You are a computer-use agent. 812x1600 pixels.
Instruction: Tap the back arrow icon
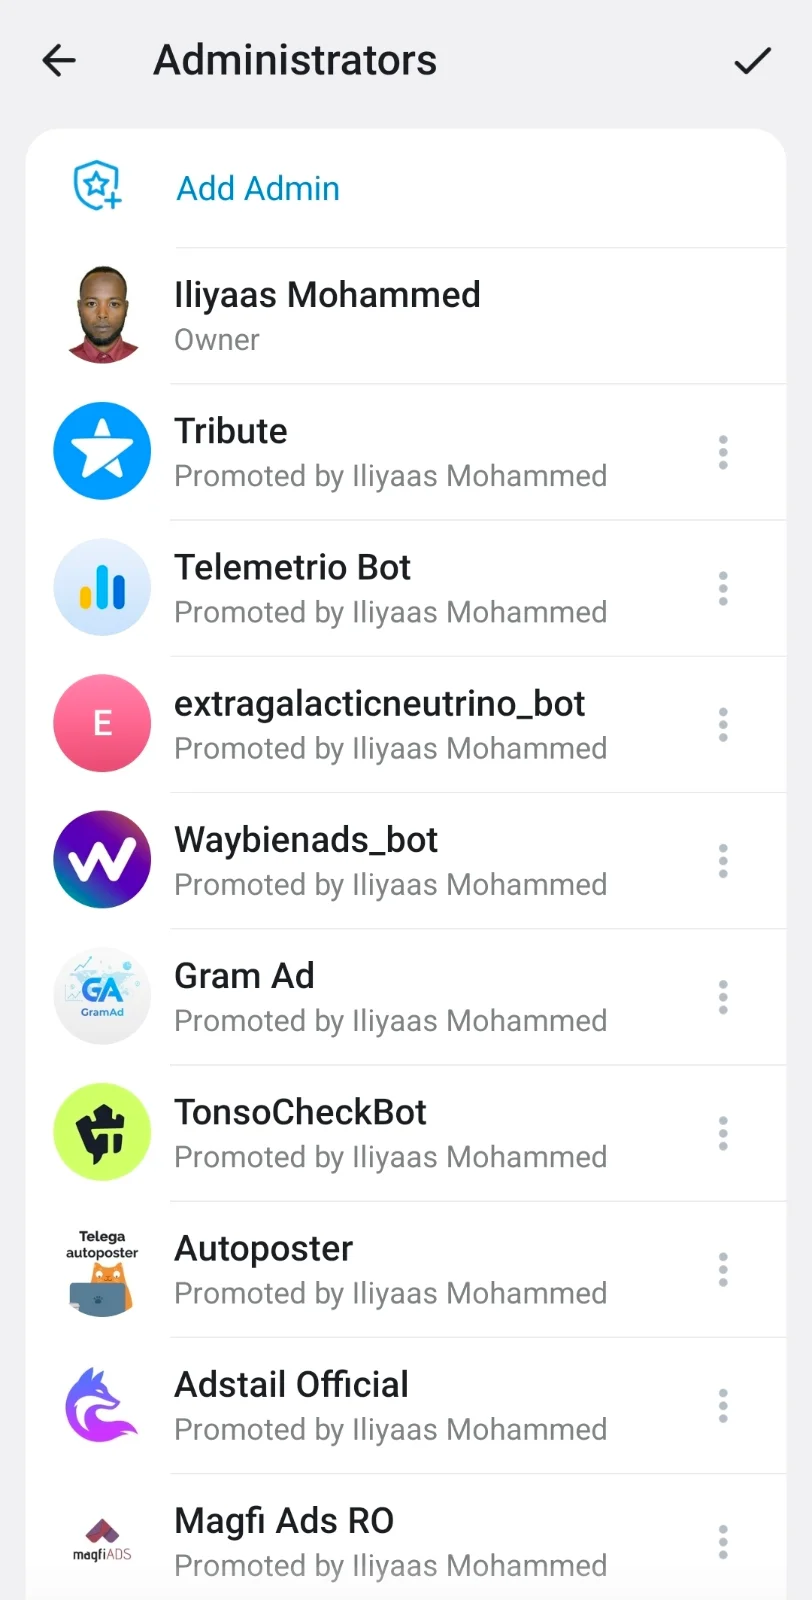click(x=59, y=61)
